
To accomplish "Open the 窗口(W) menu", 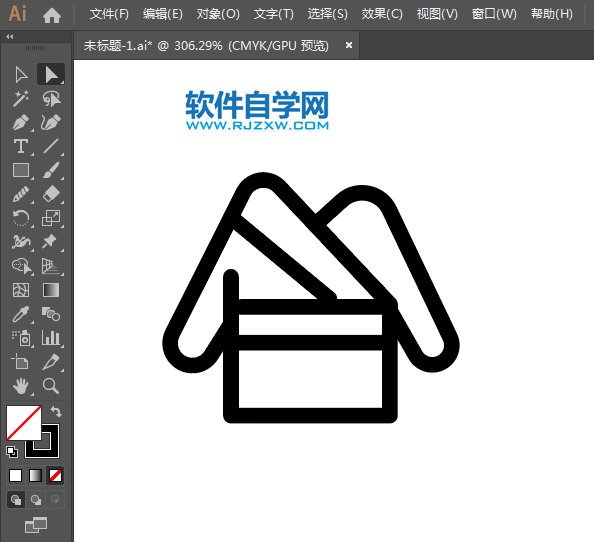I will 494,14.
